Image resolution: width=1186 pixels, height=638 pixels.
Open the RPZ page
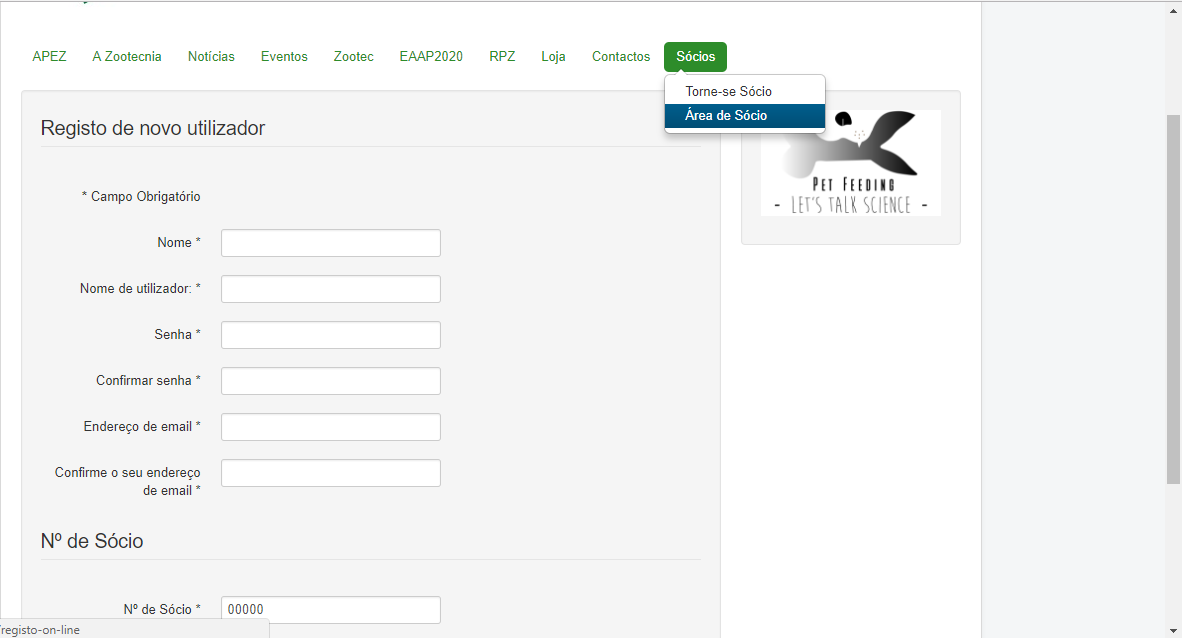point(502,57)
